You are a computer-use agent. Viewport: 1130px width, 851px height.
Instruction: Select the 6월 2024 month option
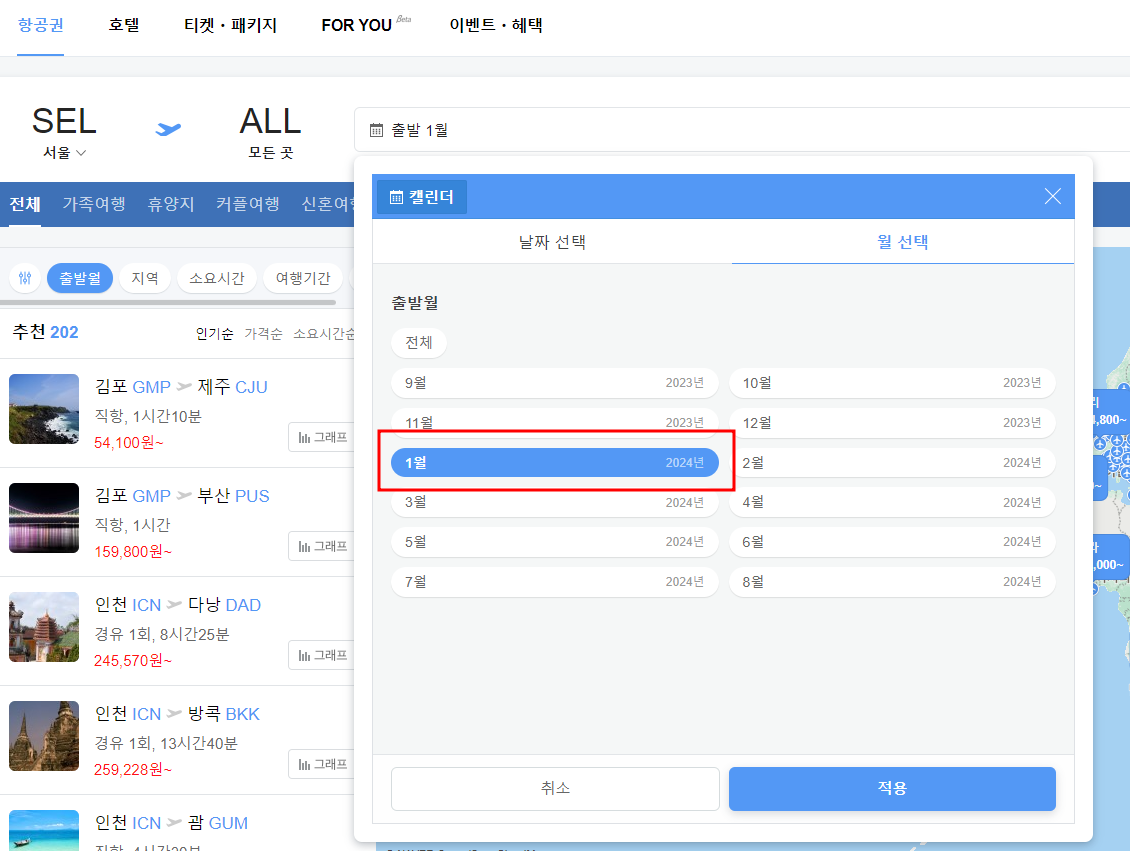(892, 542)
